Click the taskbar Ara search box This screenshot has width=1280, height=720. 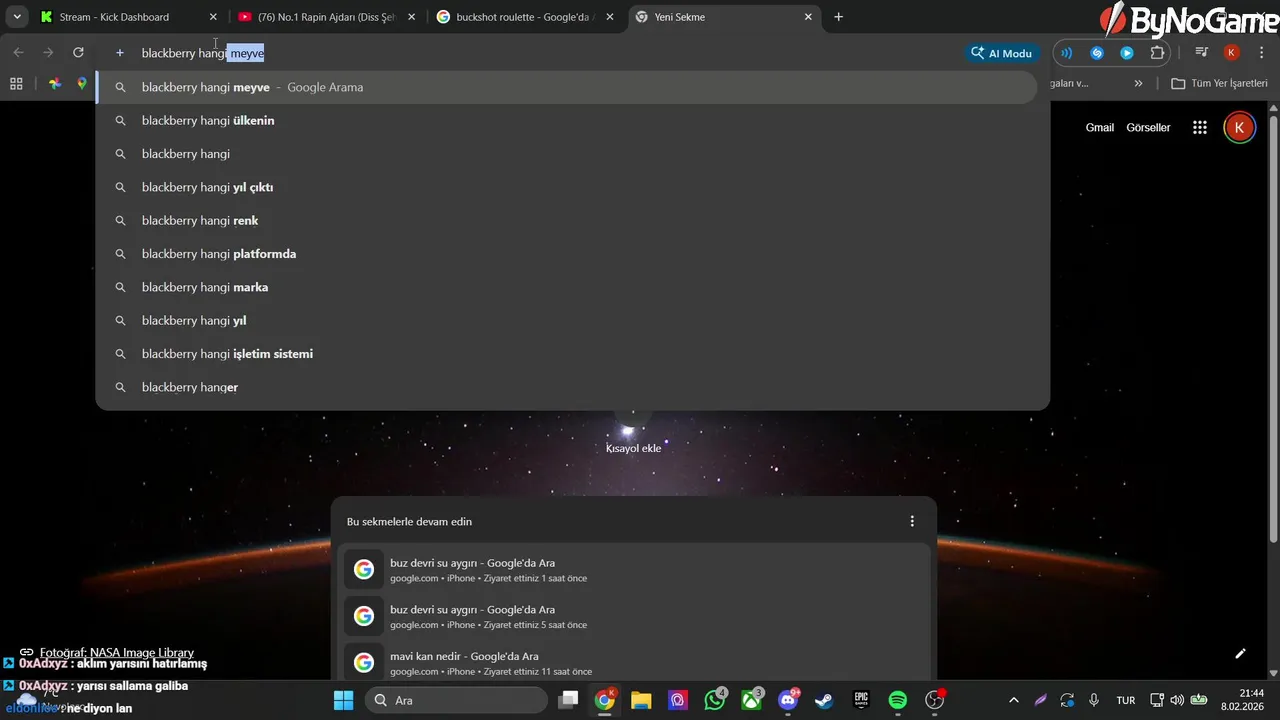[x=455, y=700]
